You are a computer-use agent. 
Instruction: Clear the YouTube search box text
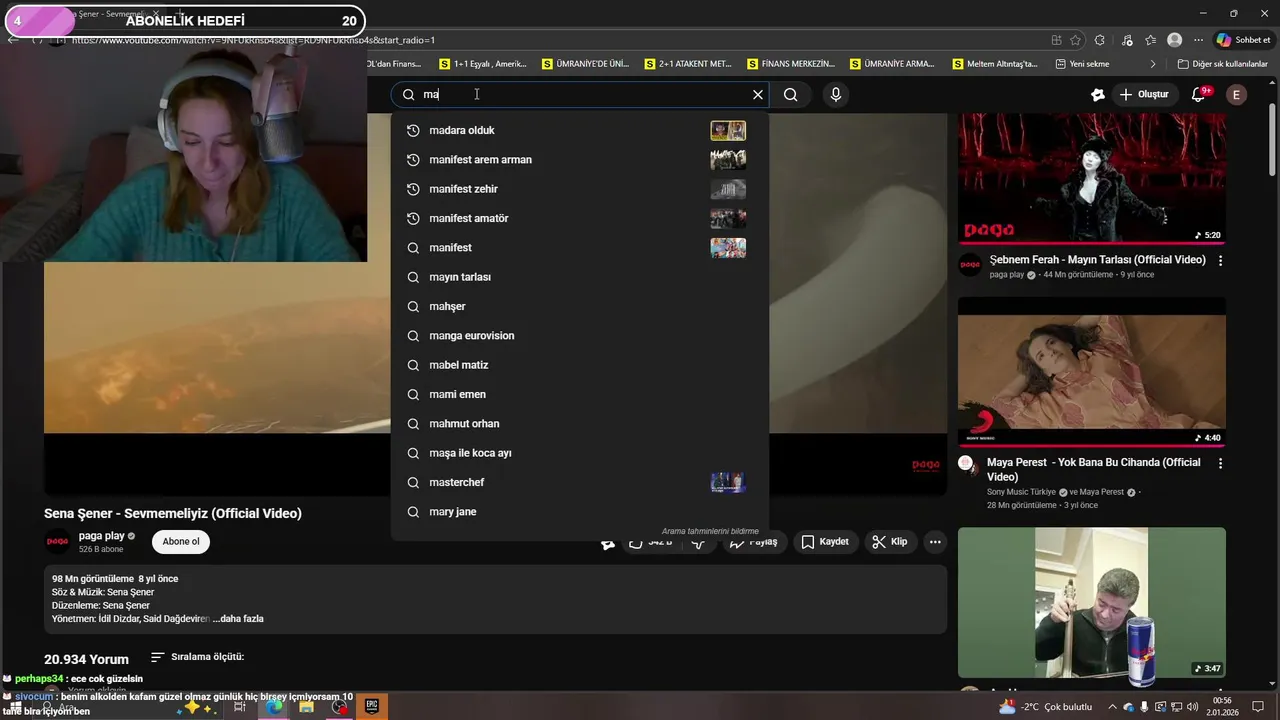758,95
